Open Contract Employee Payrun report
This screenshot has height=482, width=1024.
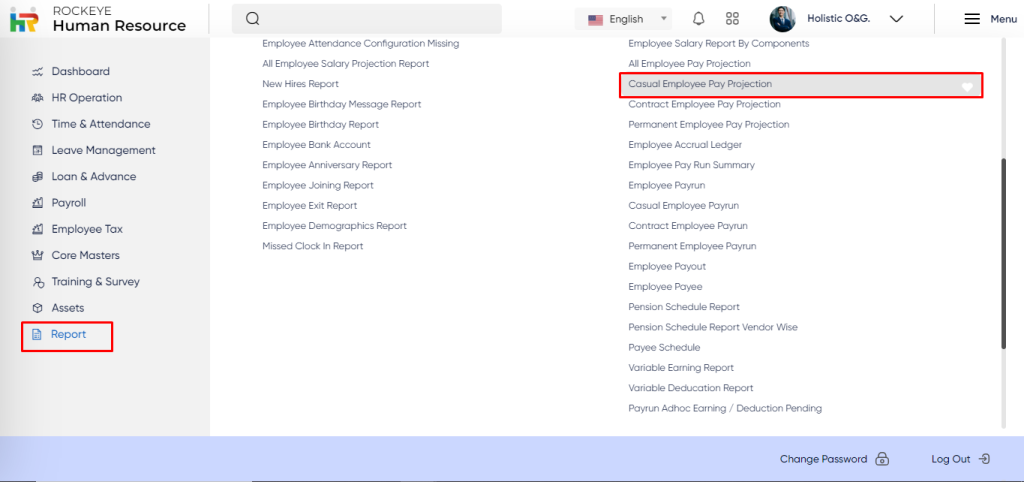click(x=688, y=226)
